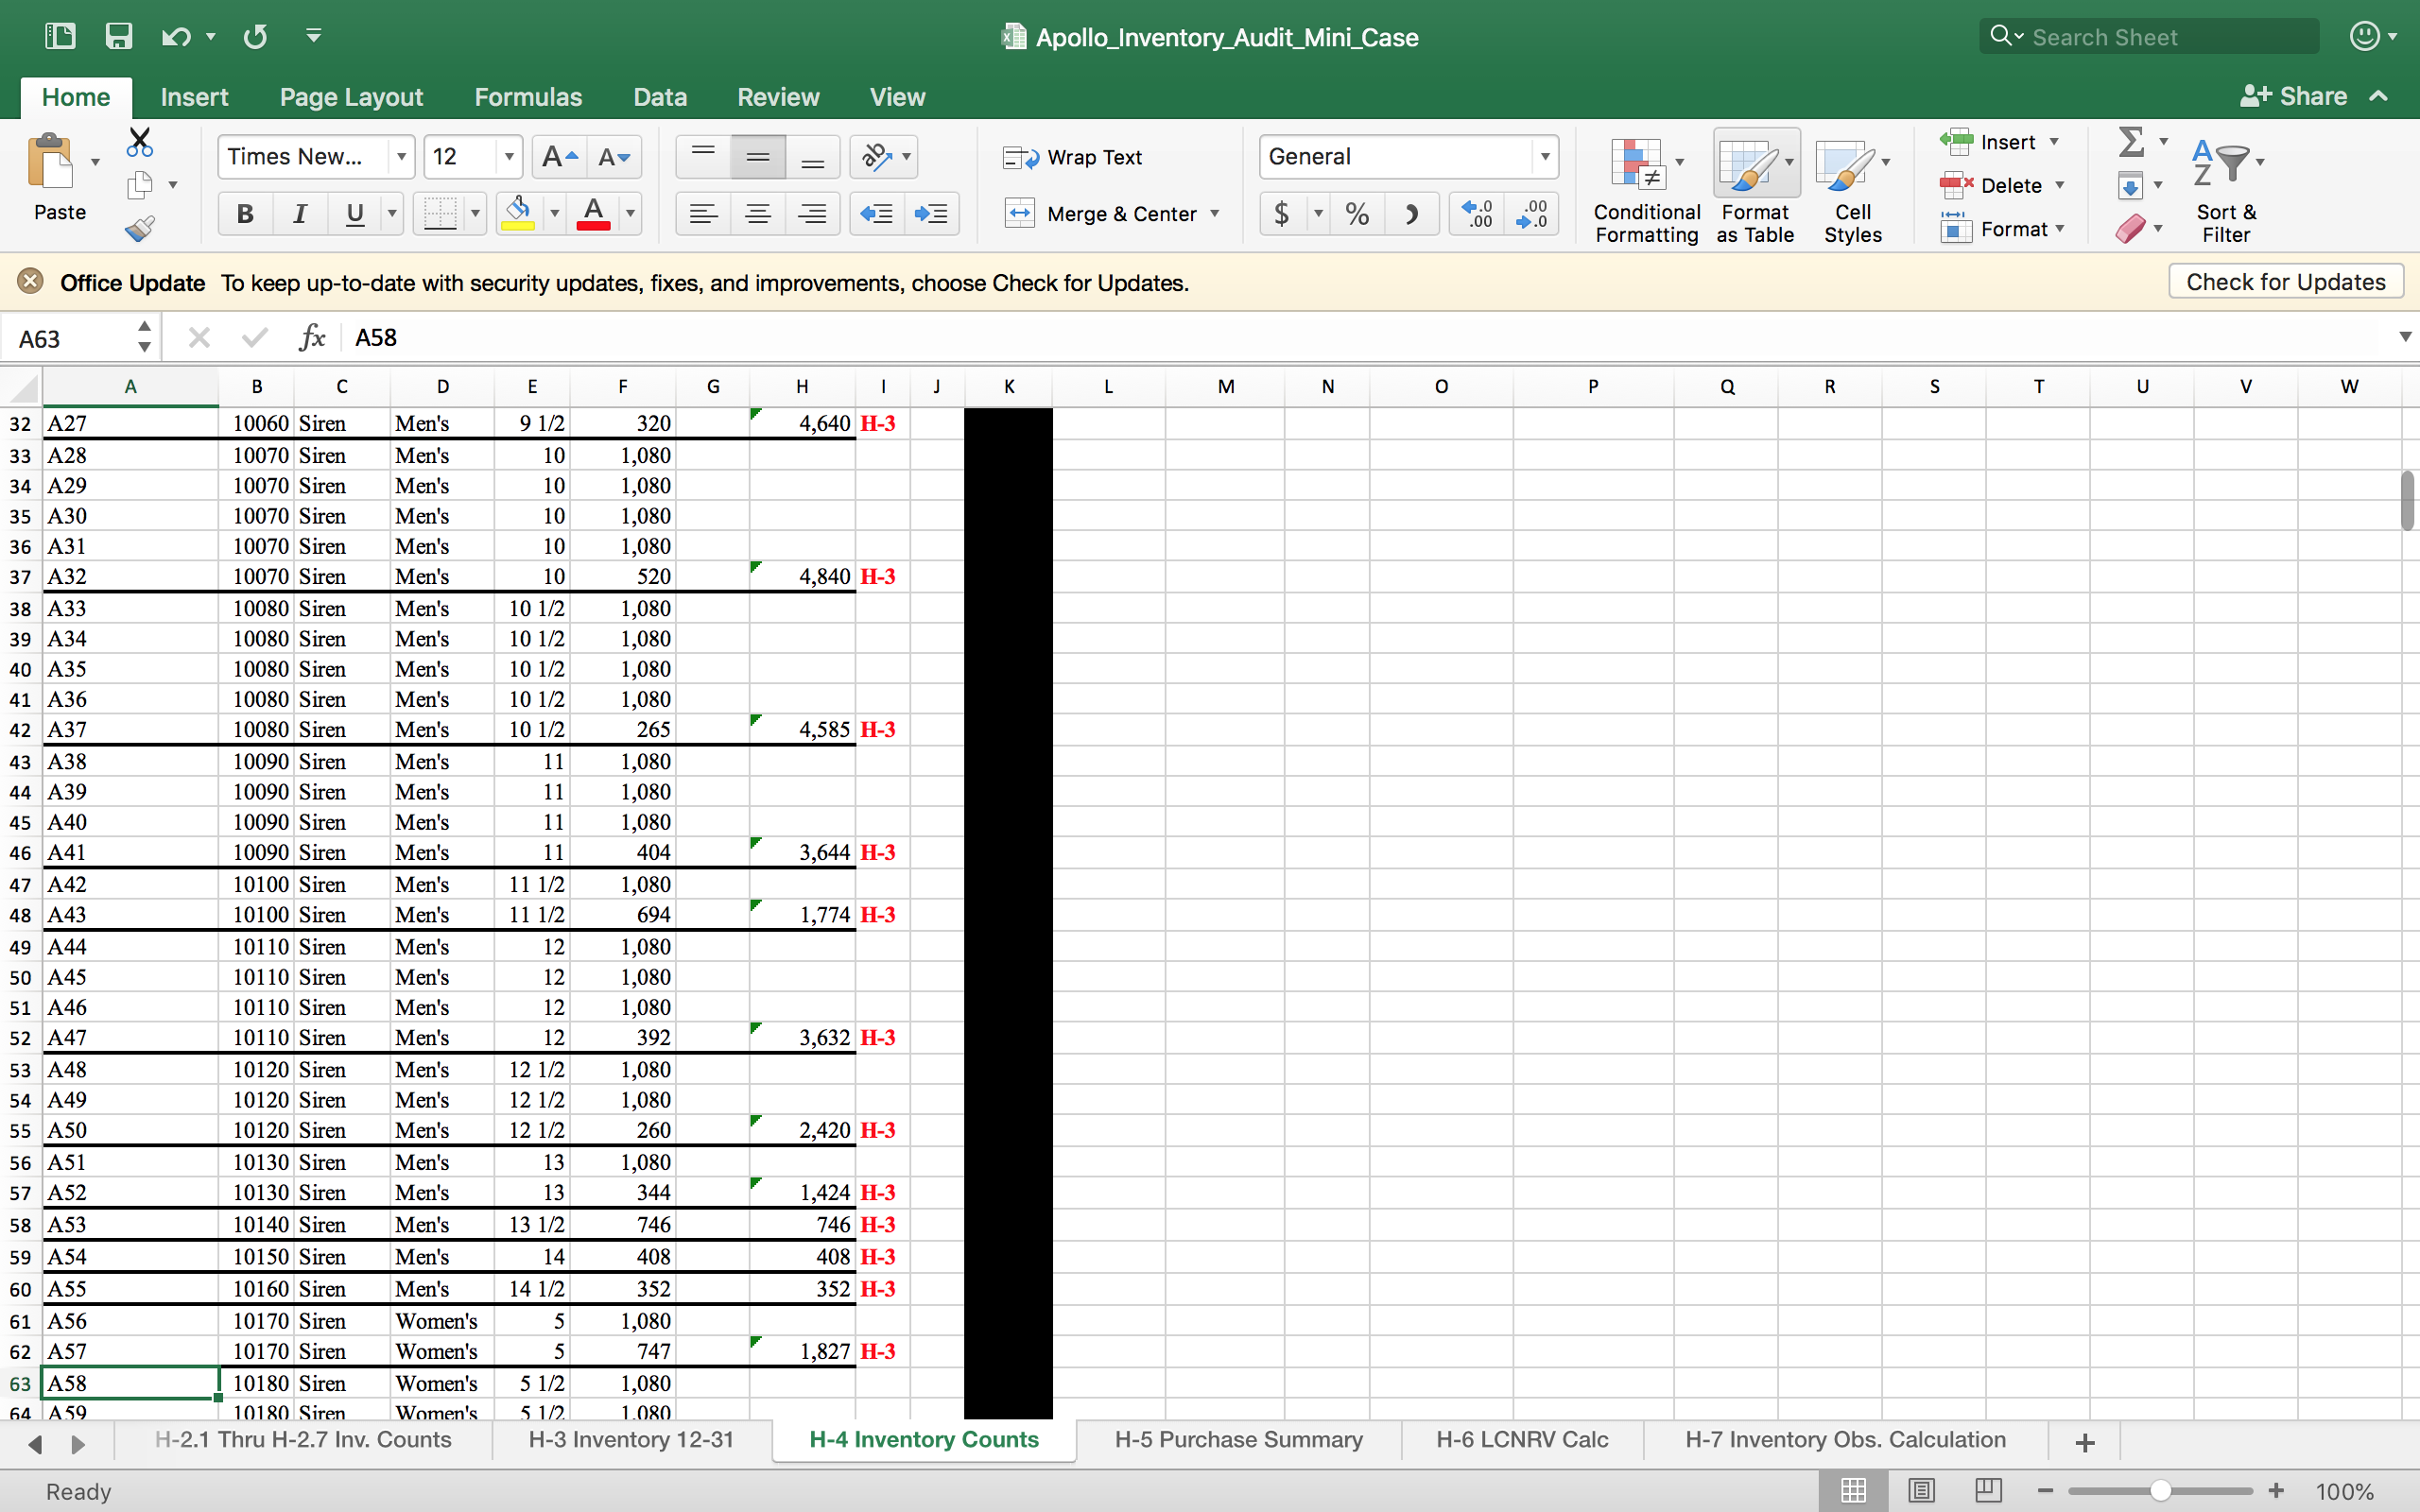
Task: Switch to the Formulas ribbon tab
Action: 527,97
